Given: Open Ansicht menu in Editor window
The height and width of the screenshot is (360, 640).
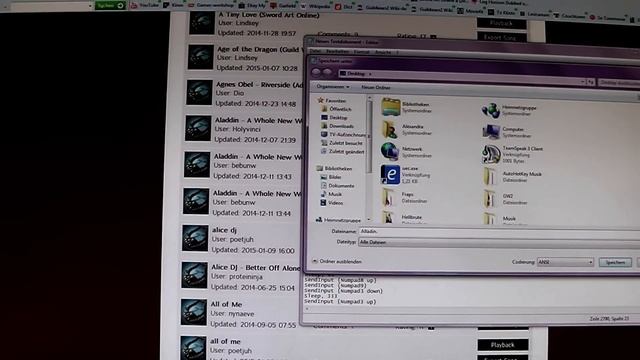Looking at the screenshot, I should (x=382, y=52).
